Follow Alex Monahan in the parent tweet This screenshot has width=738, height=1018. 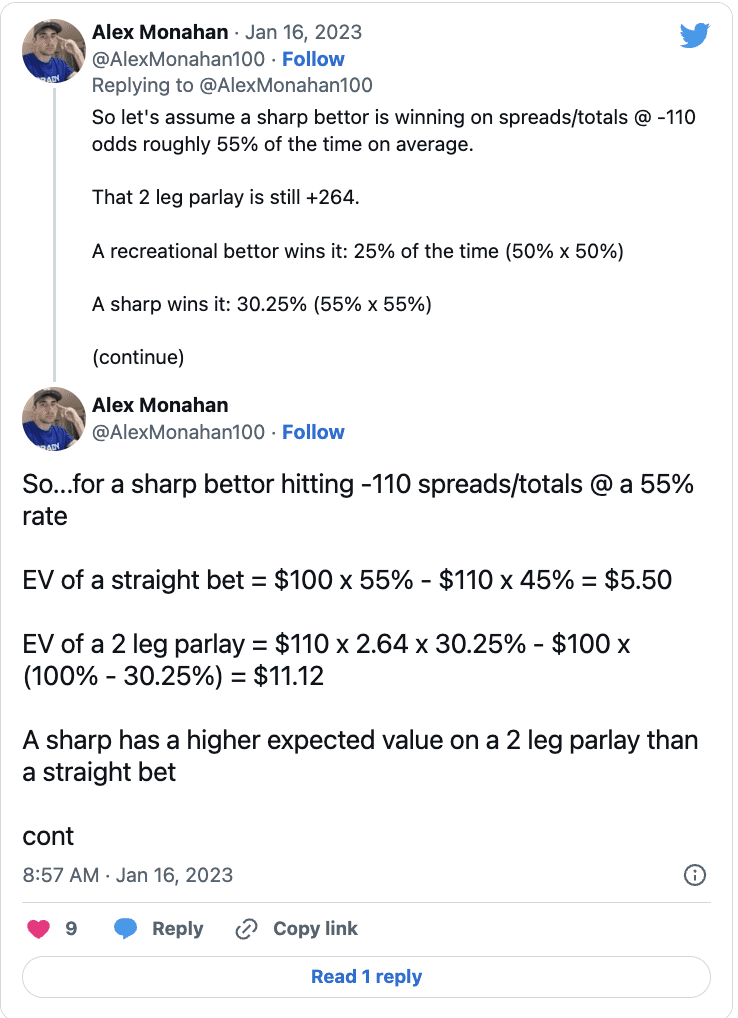(313, 59)
